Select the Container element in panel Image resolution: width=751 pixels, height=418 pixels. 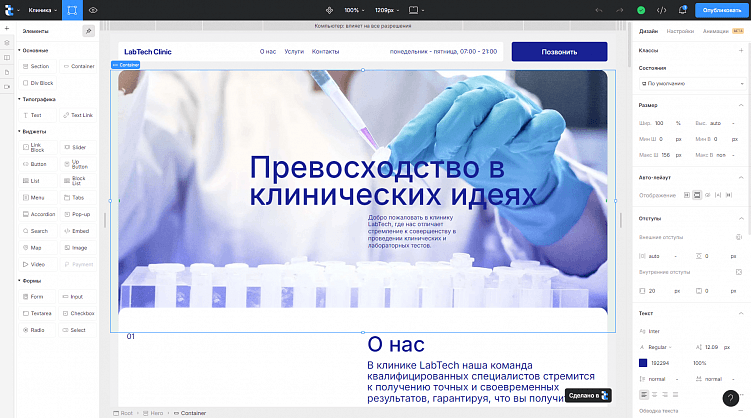coord(79,66)
